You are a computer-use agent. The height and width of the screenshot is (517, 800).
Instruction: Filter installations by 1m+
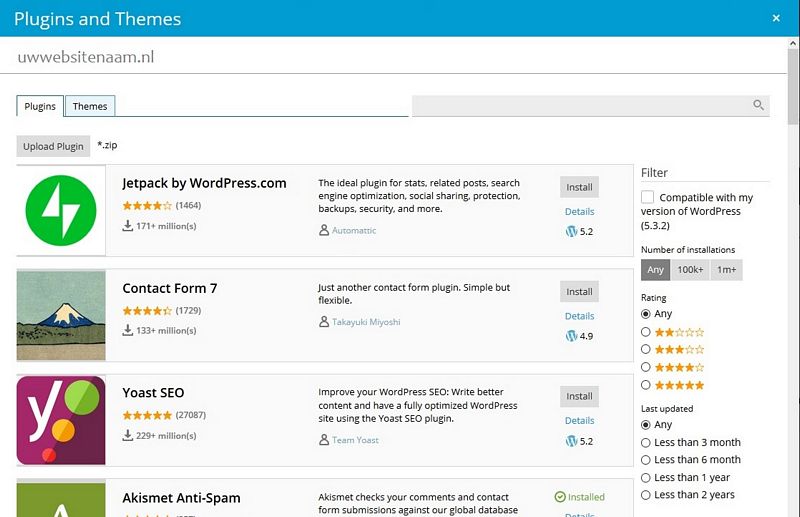point(727,269)
